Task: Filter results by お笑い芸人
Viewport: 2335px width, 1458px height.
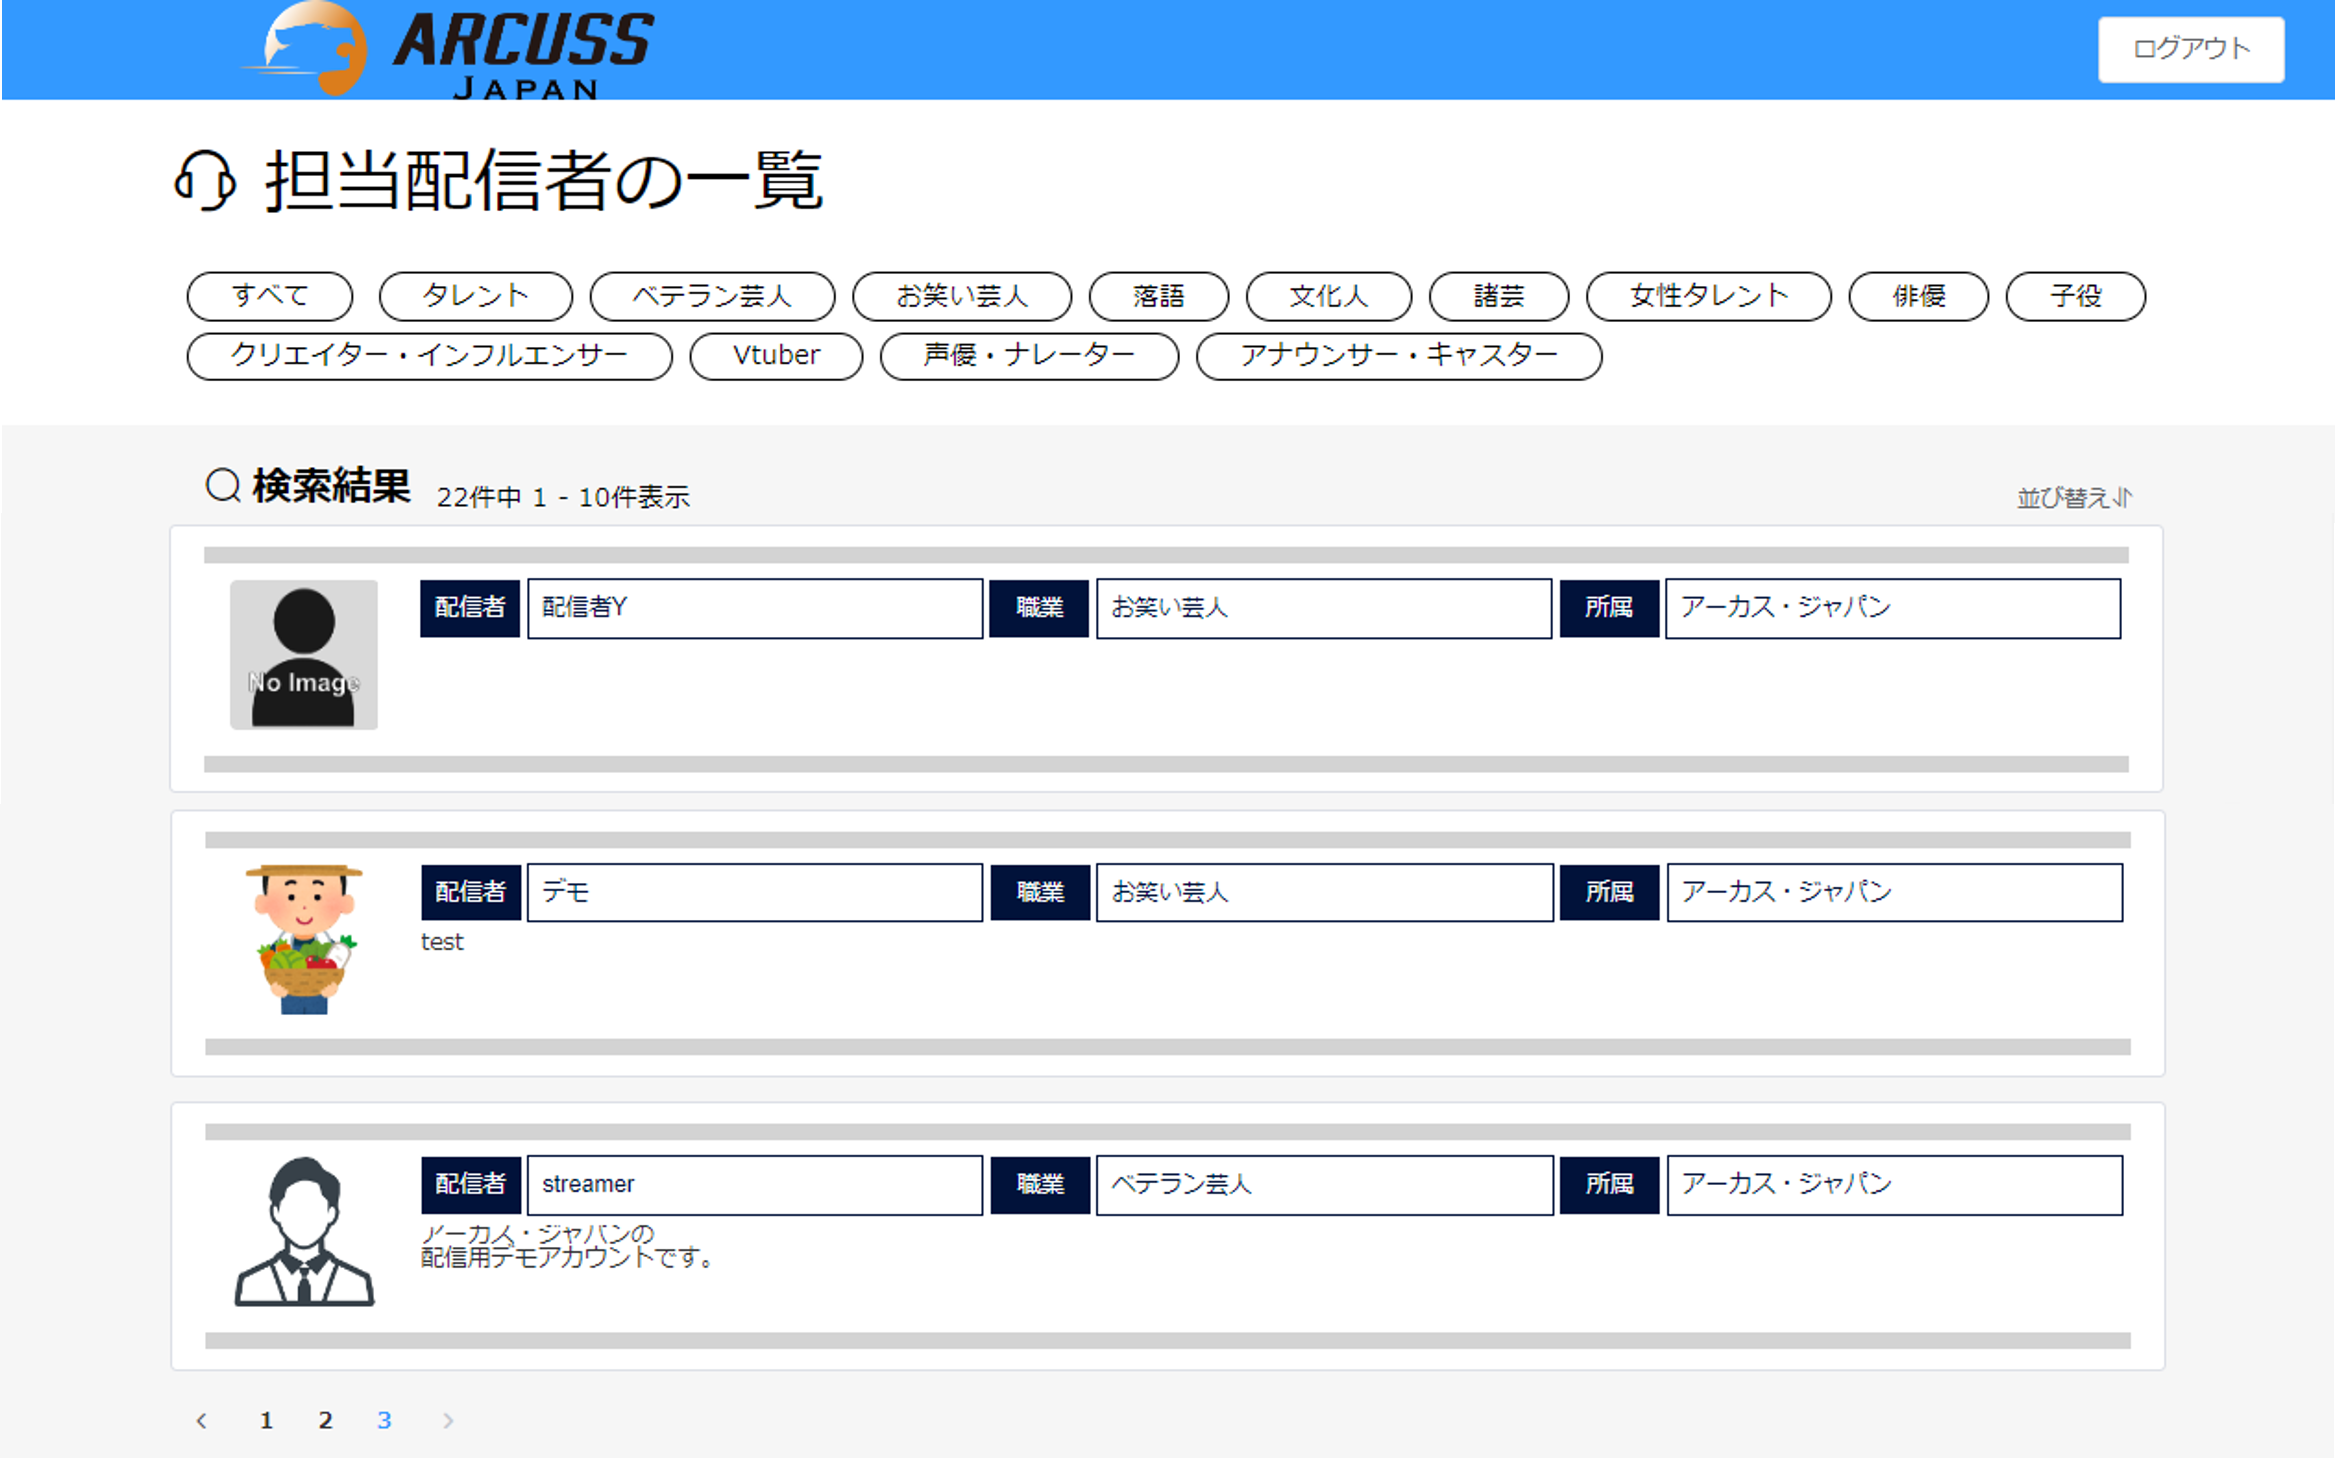Action: point(961,296)
